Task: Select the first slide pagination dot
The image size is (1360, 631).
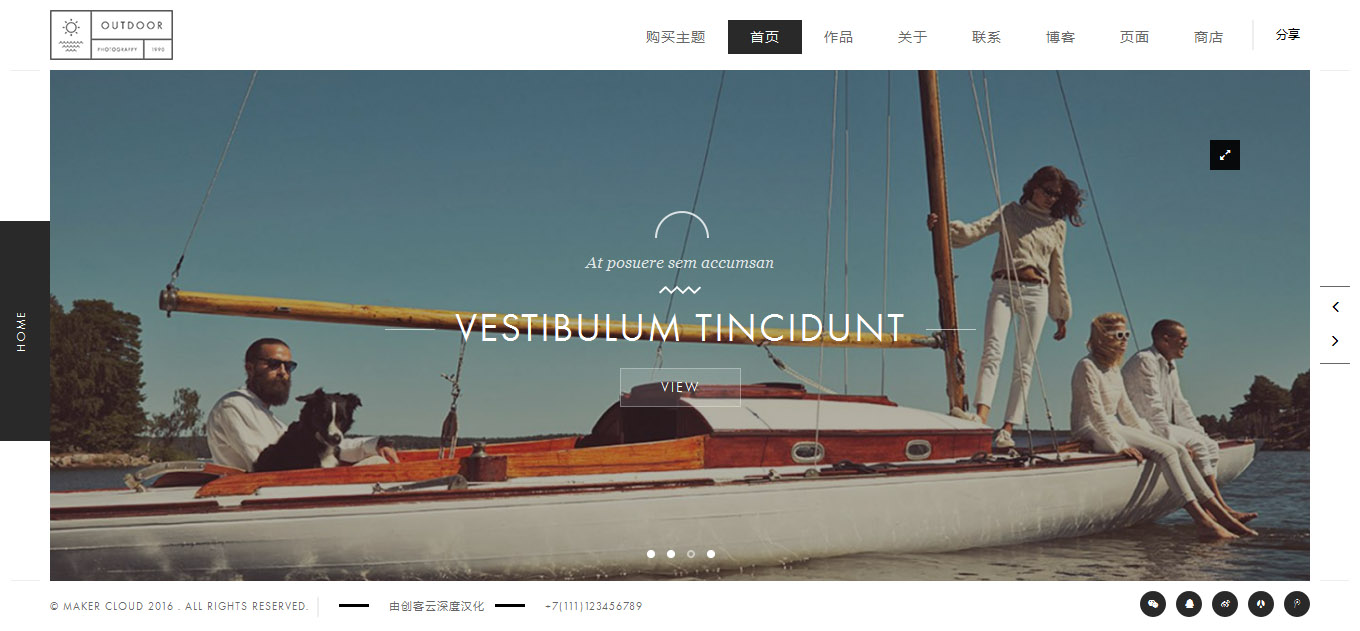Action: [651, 553]
